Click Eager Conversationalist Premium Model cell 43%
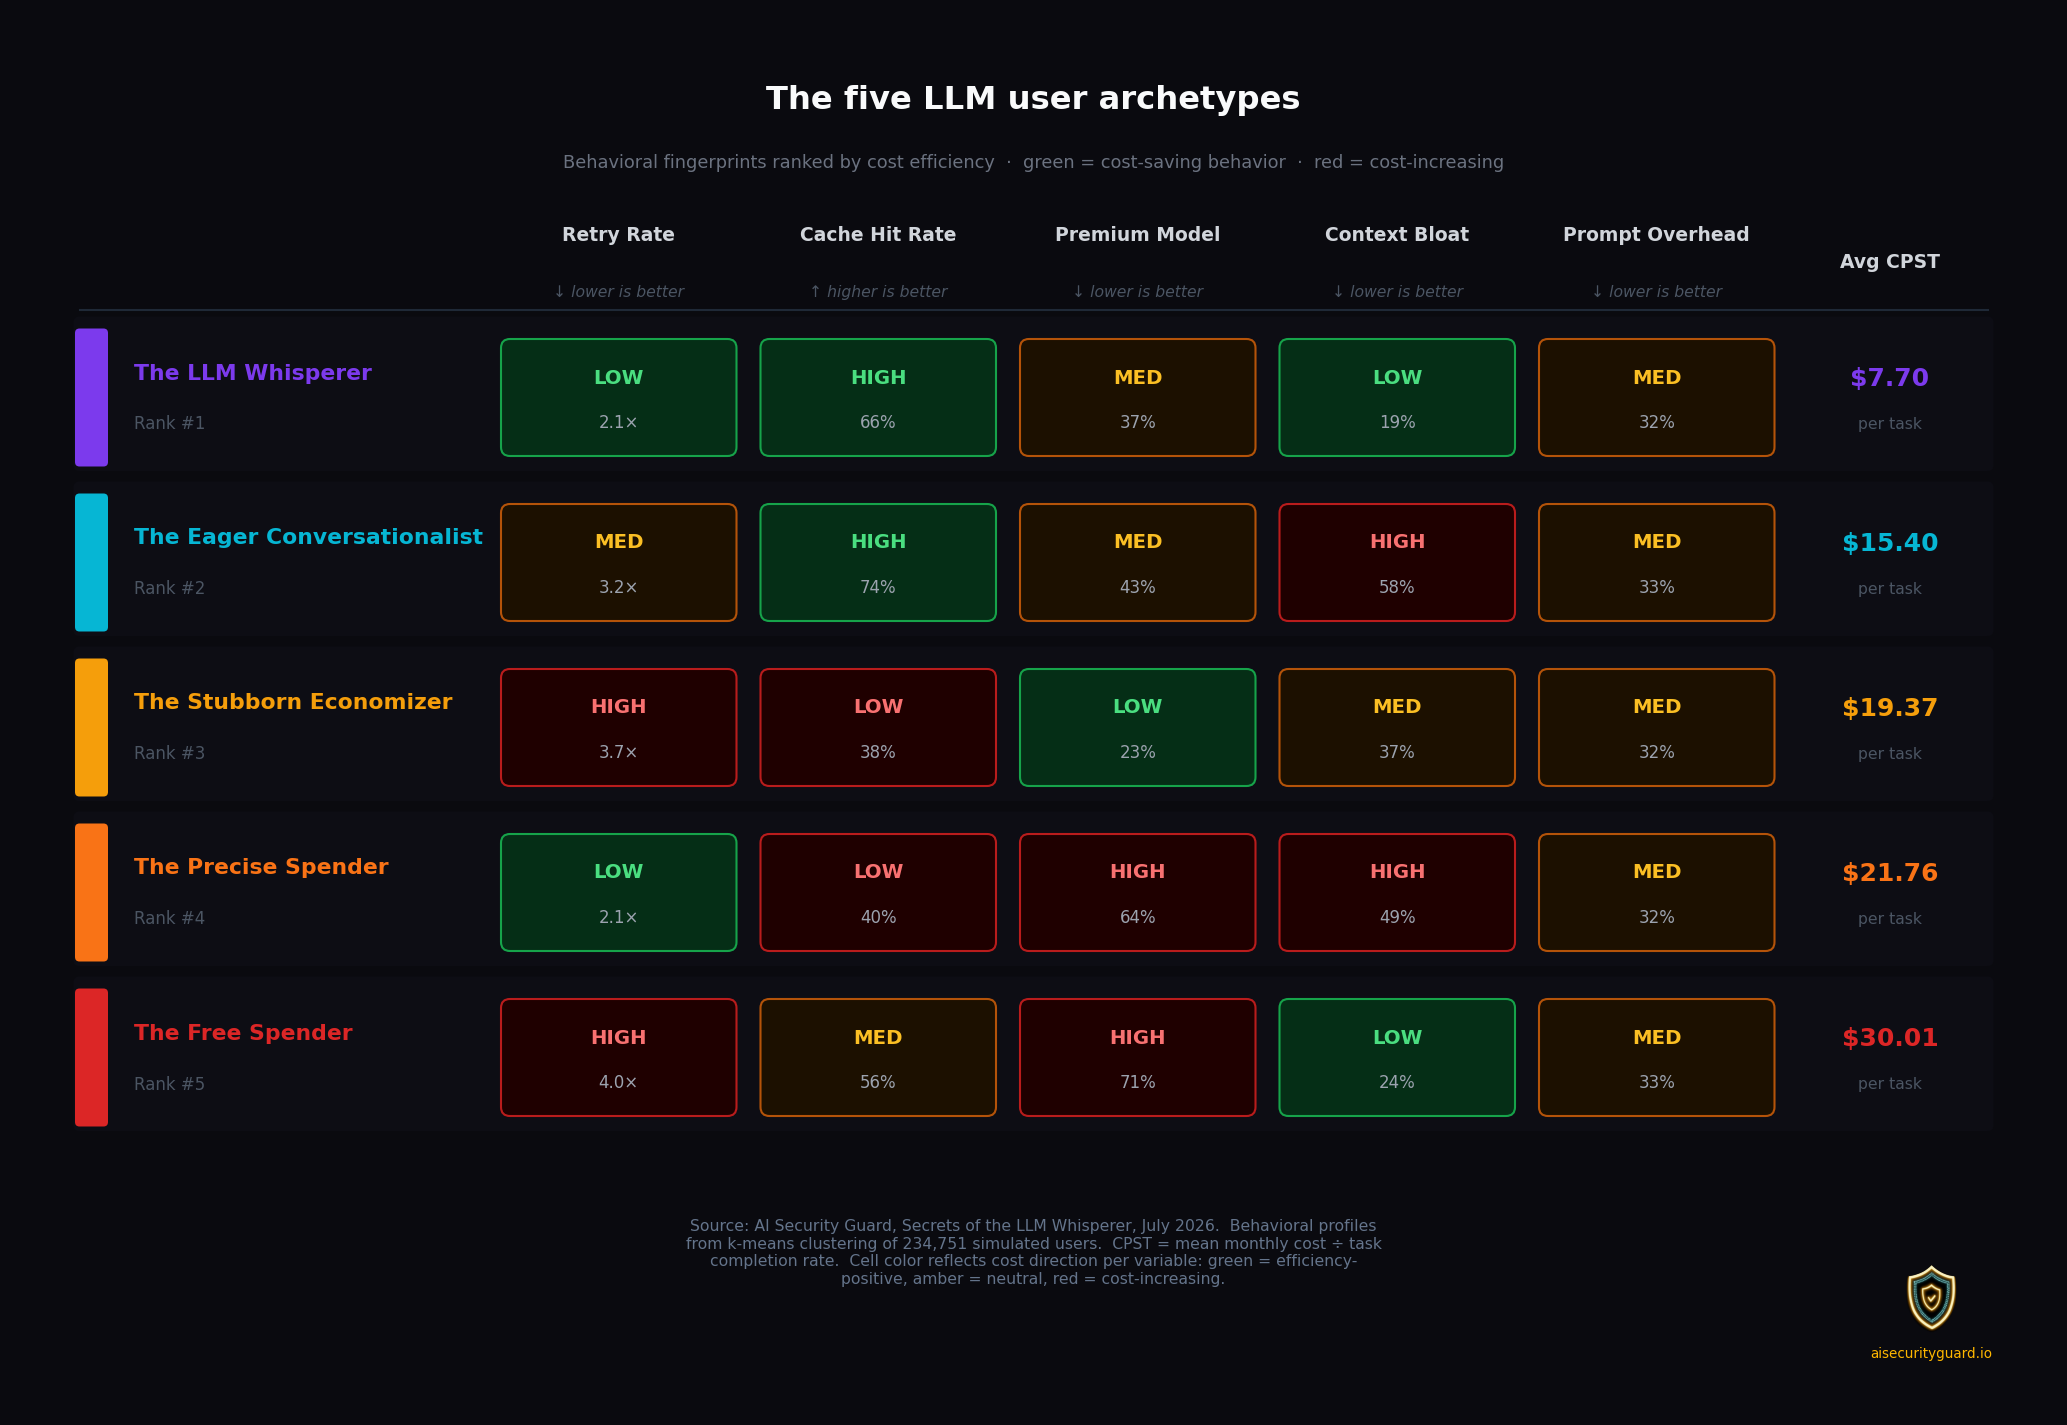2067x1425 pixels. [1137, 562]
